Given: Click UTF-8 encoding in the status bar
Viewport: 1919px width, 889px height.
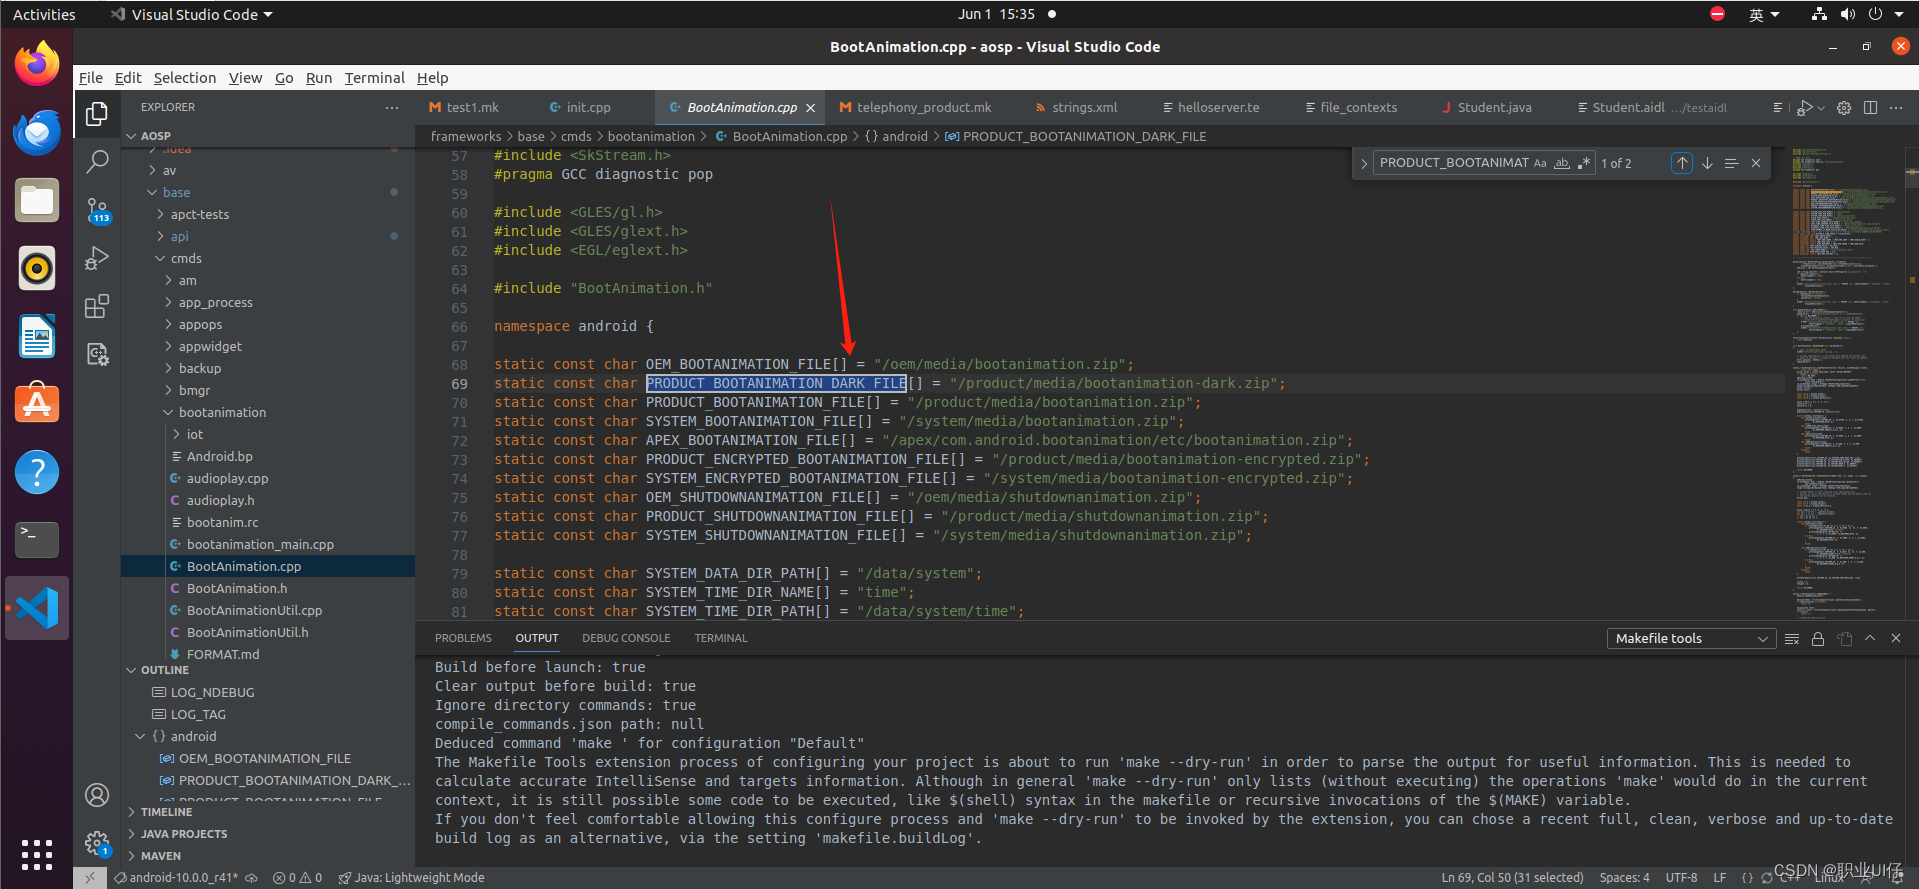Looking at the screenshot, I should coord(1681,878).
